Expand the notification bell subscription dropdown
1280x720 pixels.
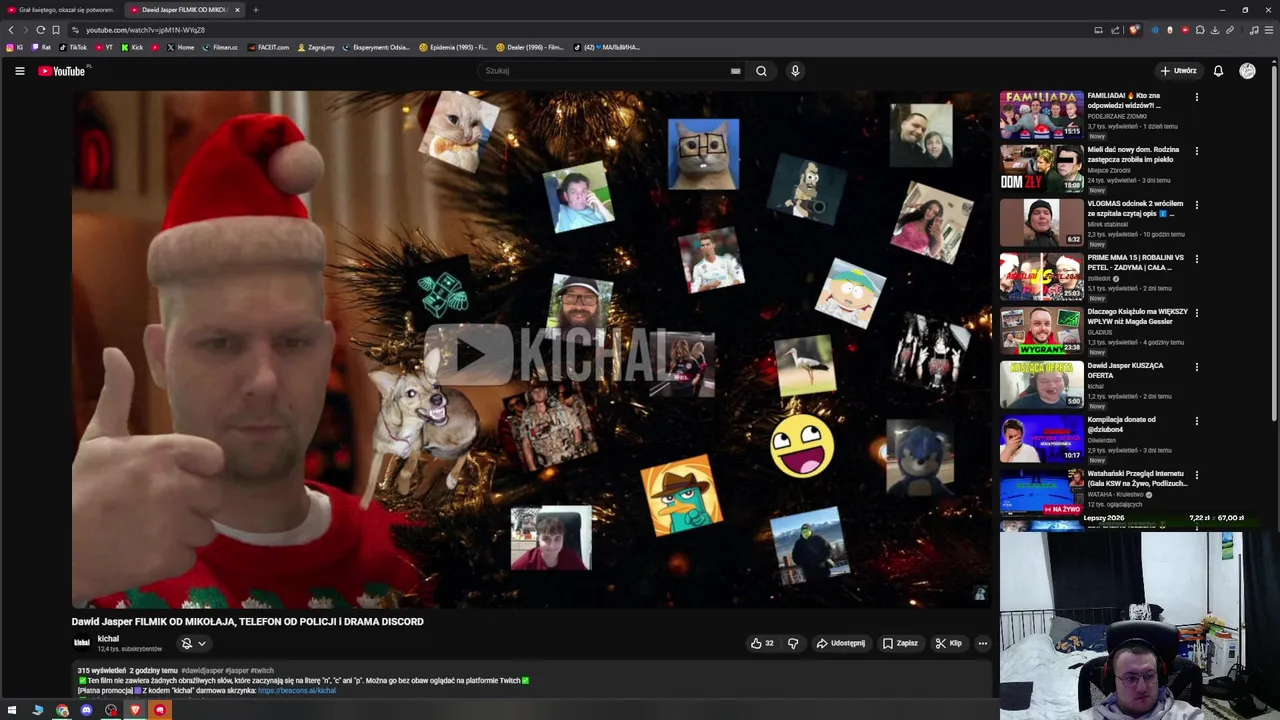click(x=193, y=643)
